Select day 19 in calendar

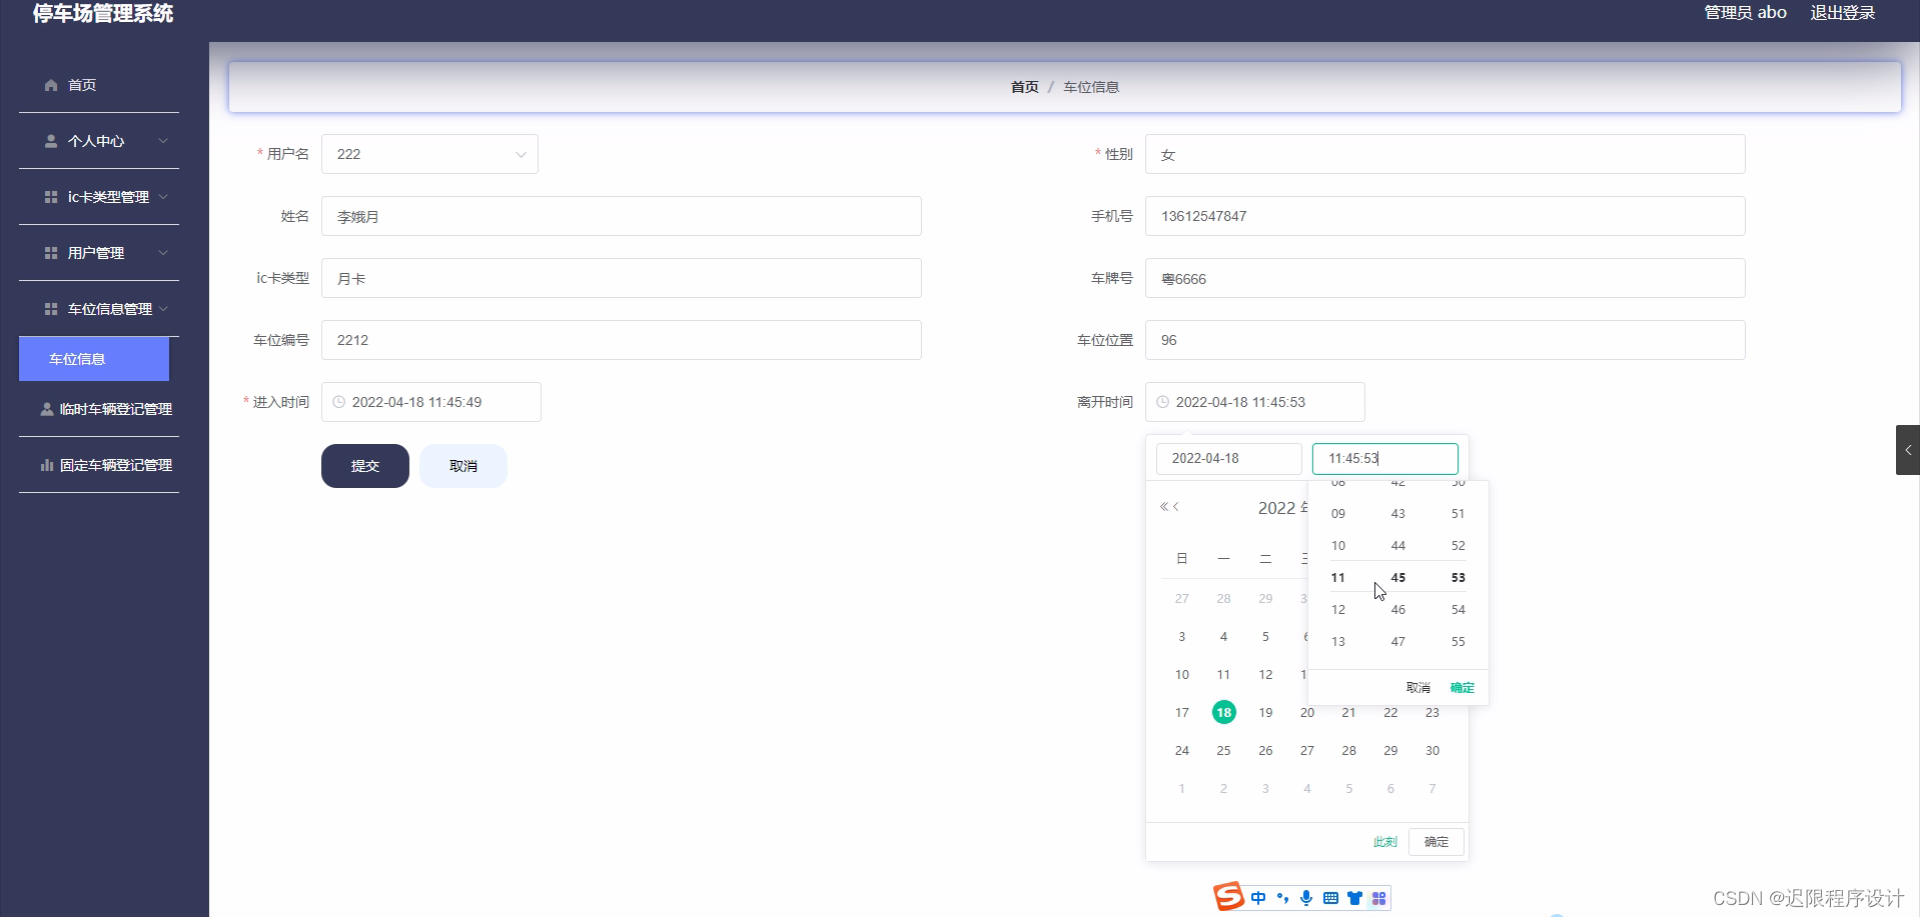pyautogui.click(x=1265, y=712)
